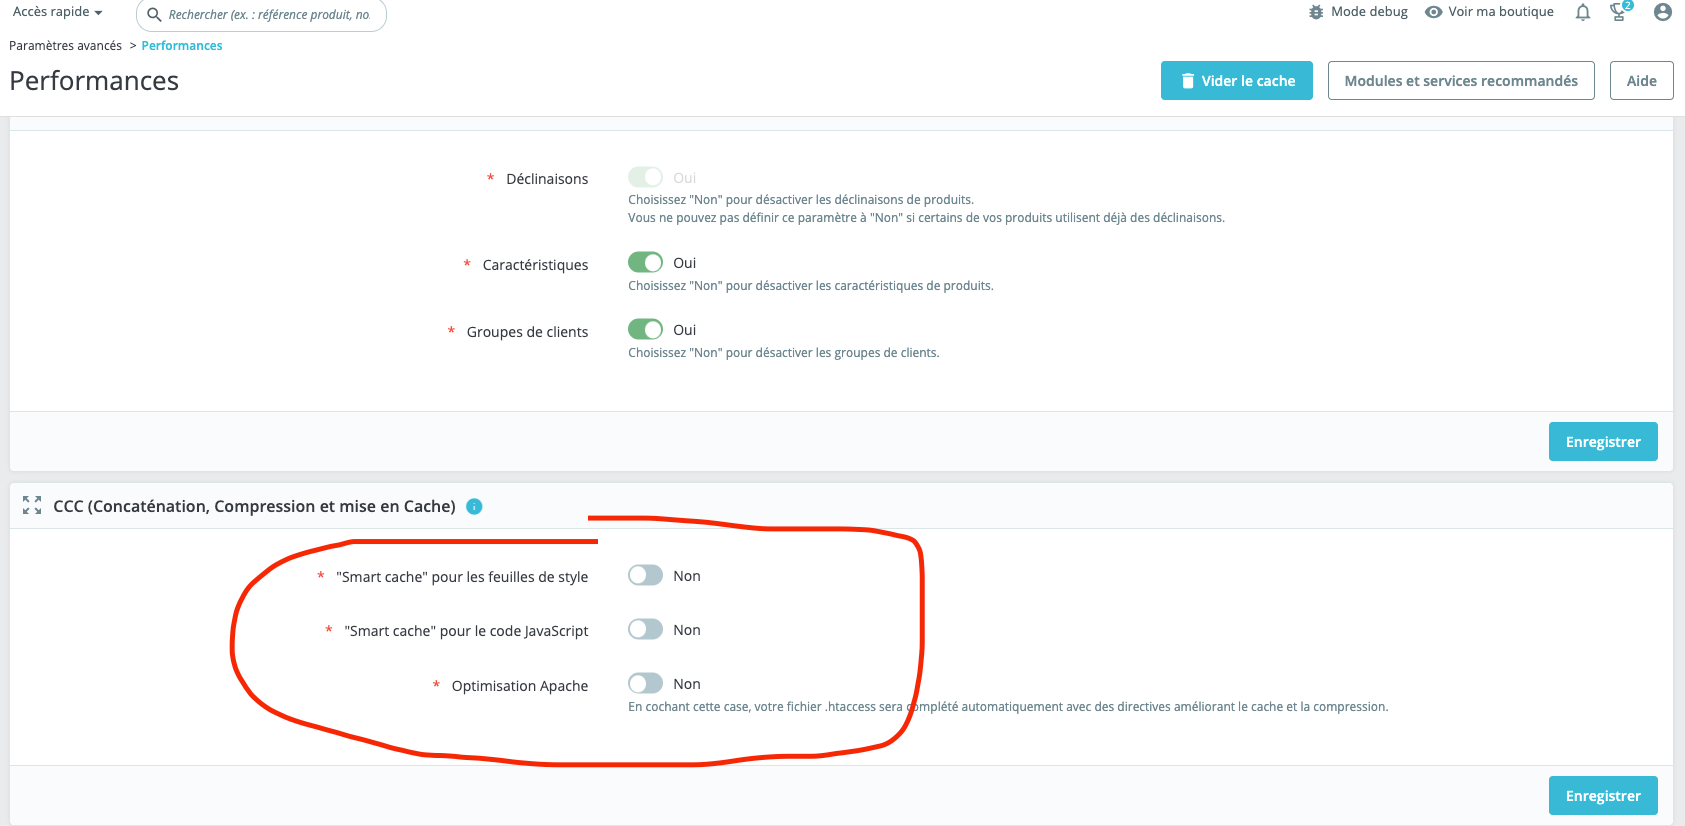The width and height of the screenshot is (1685, 826).
Task: Click Enregistrer in the optional features section
Action: coord(1603,442)
